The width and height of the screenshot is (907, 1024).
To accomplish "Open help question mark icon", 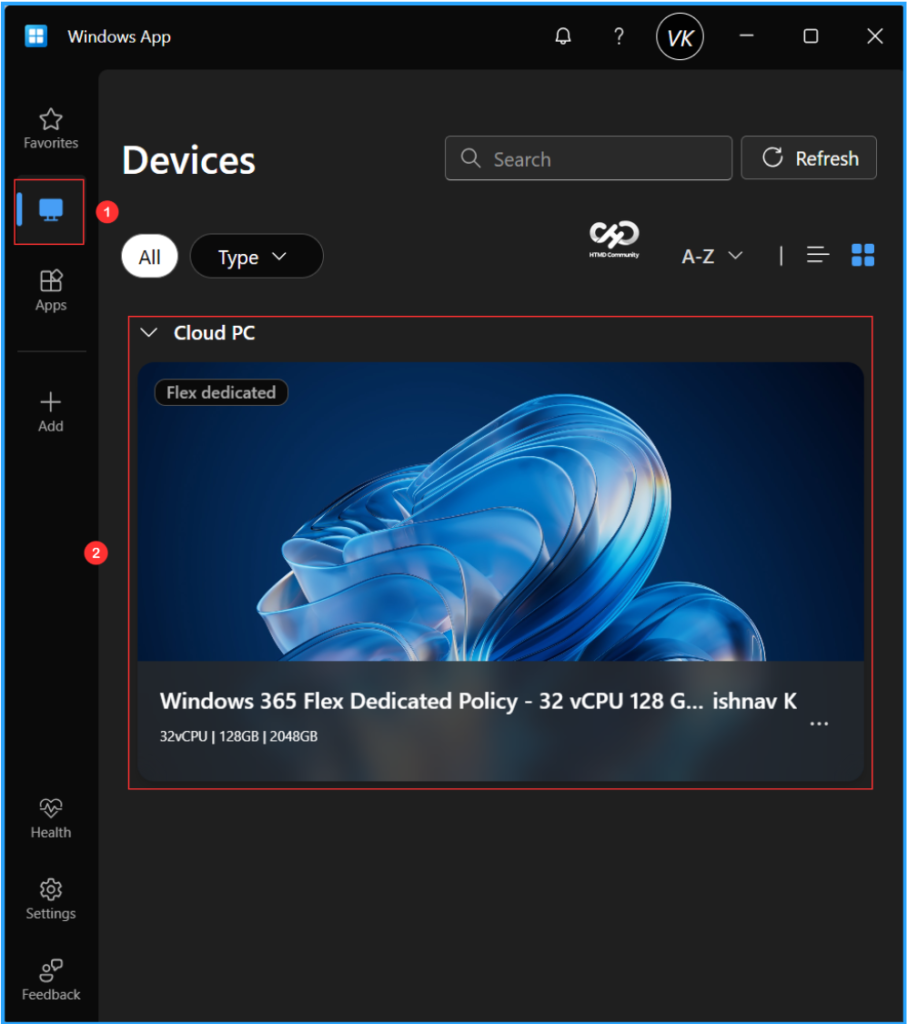I will [x=618, y=36].
